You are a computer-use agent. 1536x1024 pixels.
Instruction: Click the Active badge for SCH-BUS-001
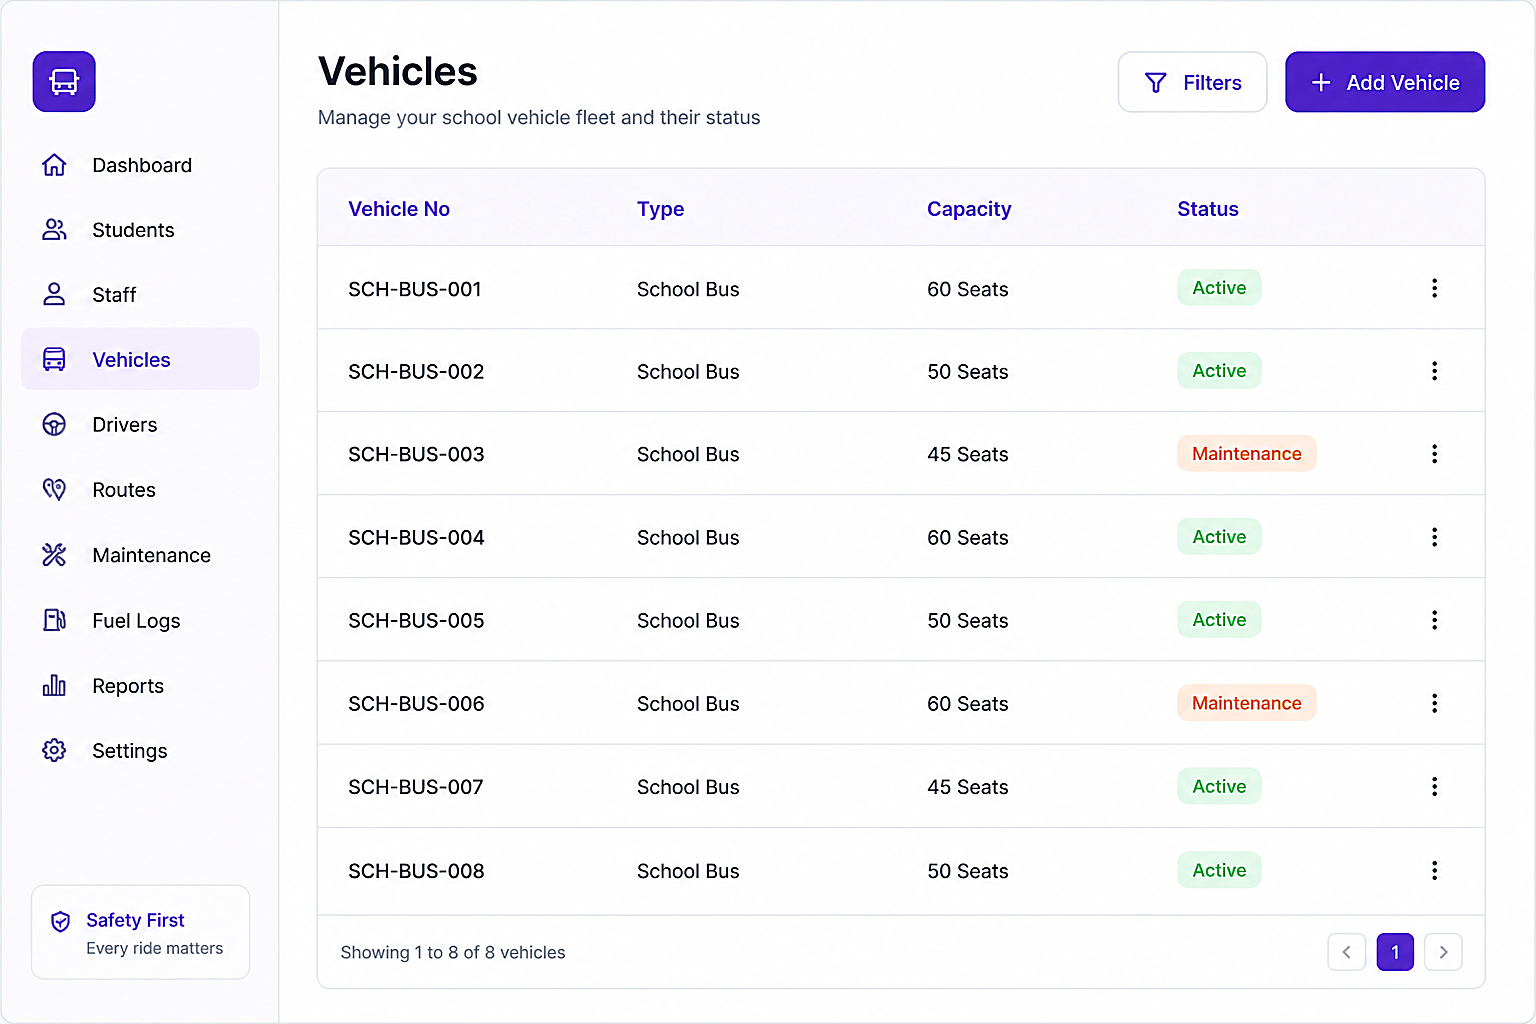[x=1219, y=288]
